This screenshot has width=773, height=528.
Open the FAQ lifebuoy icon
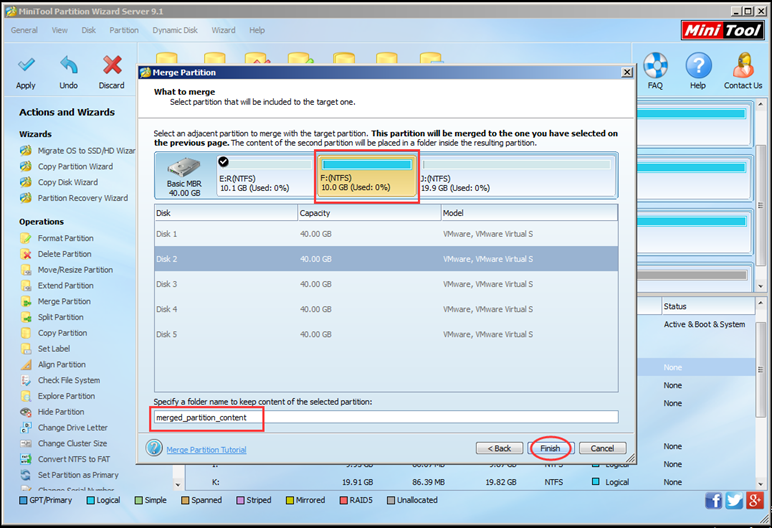coord(655,65)
